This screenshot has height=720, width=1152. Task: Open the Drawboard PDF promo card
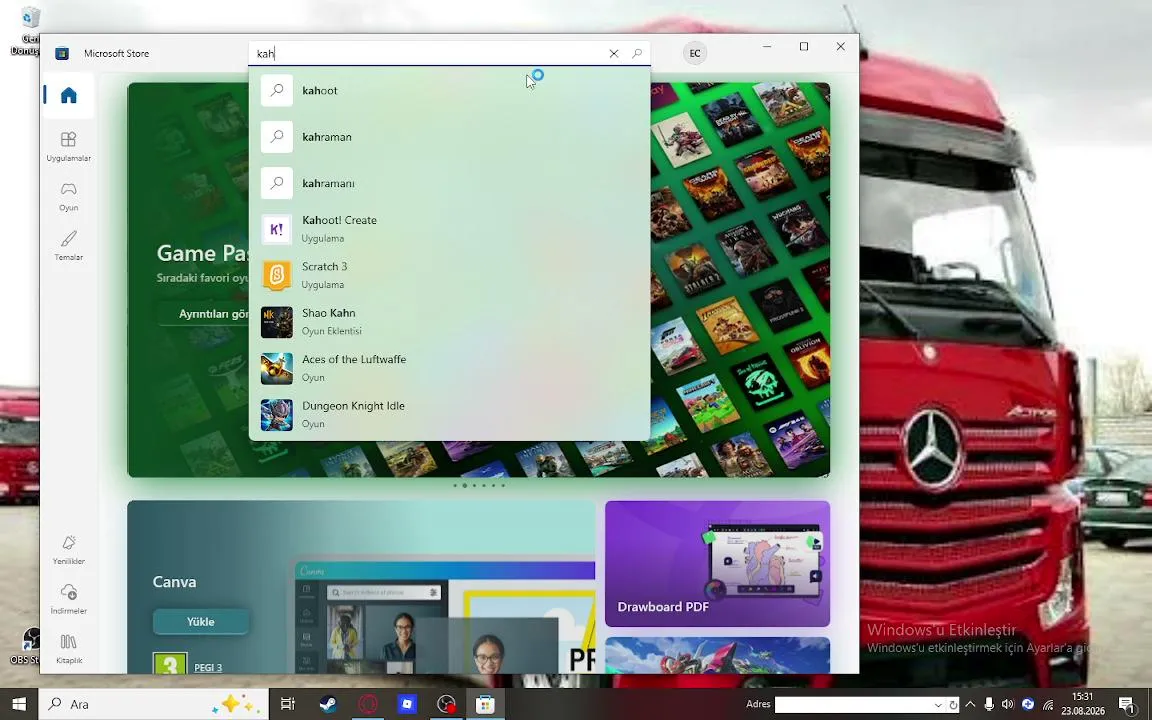[x=717, y=564]
